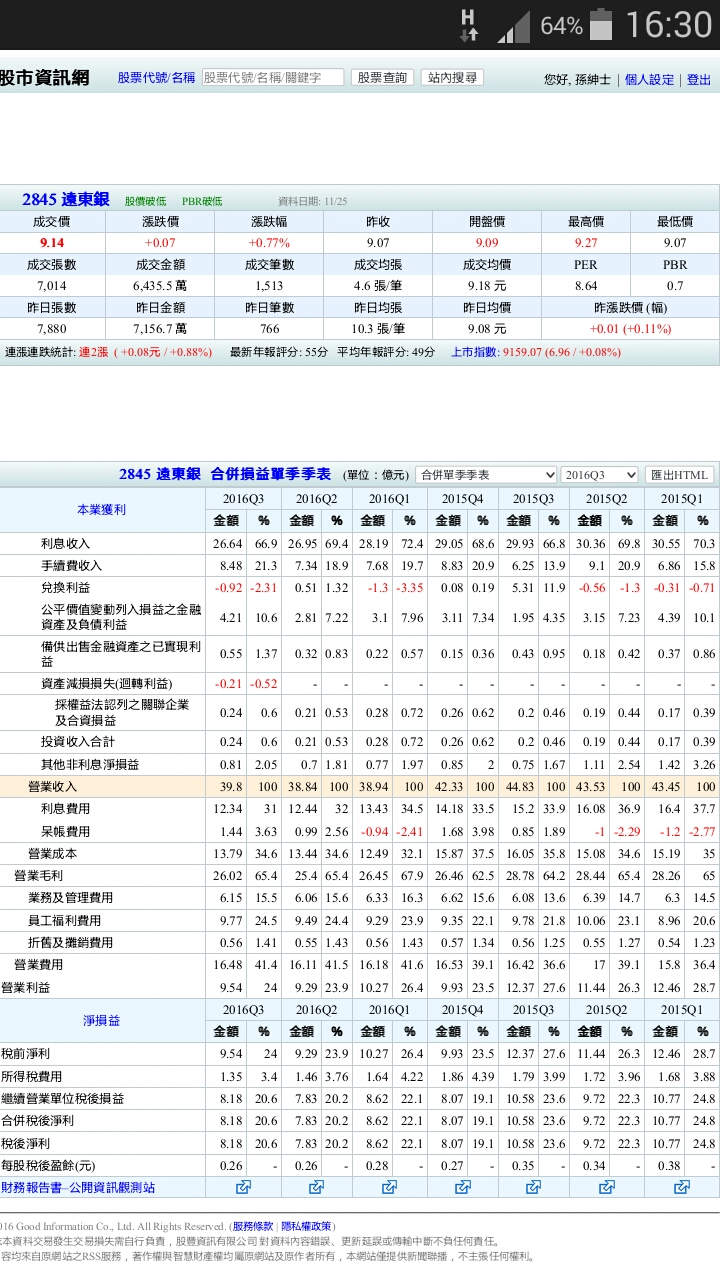Tap the signal strength icon in status bar
Viewport: 720px width, 1280px height.
pos(514,27)
